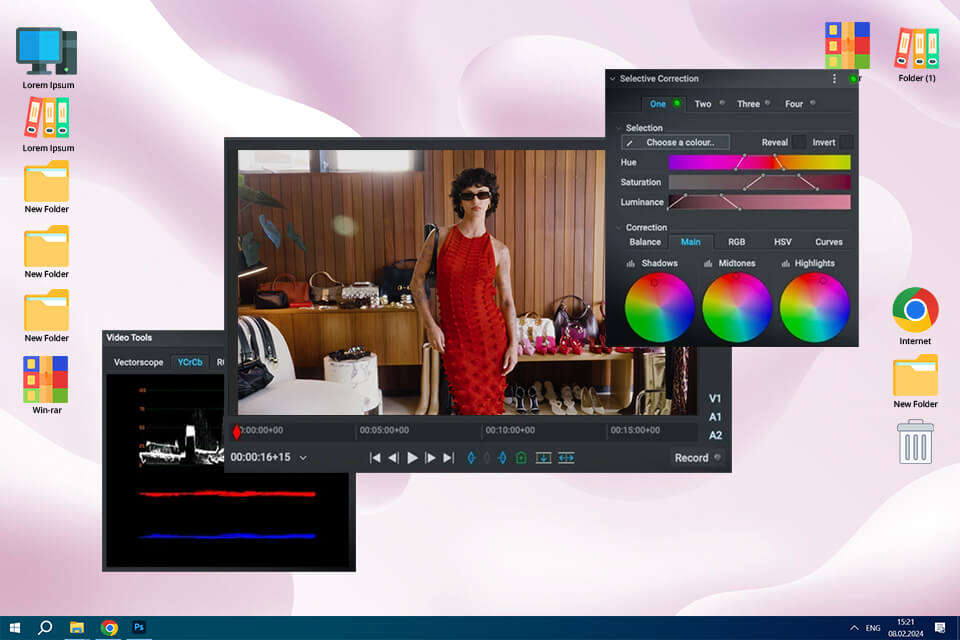Step forward one frame
This screenshot has width=960, height=640.
(x=430, y=458)
